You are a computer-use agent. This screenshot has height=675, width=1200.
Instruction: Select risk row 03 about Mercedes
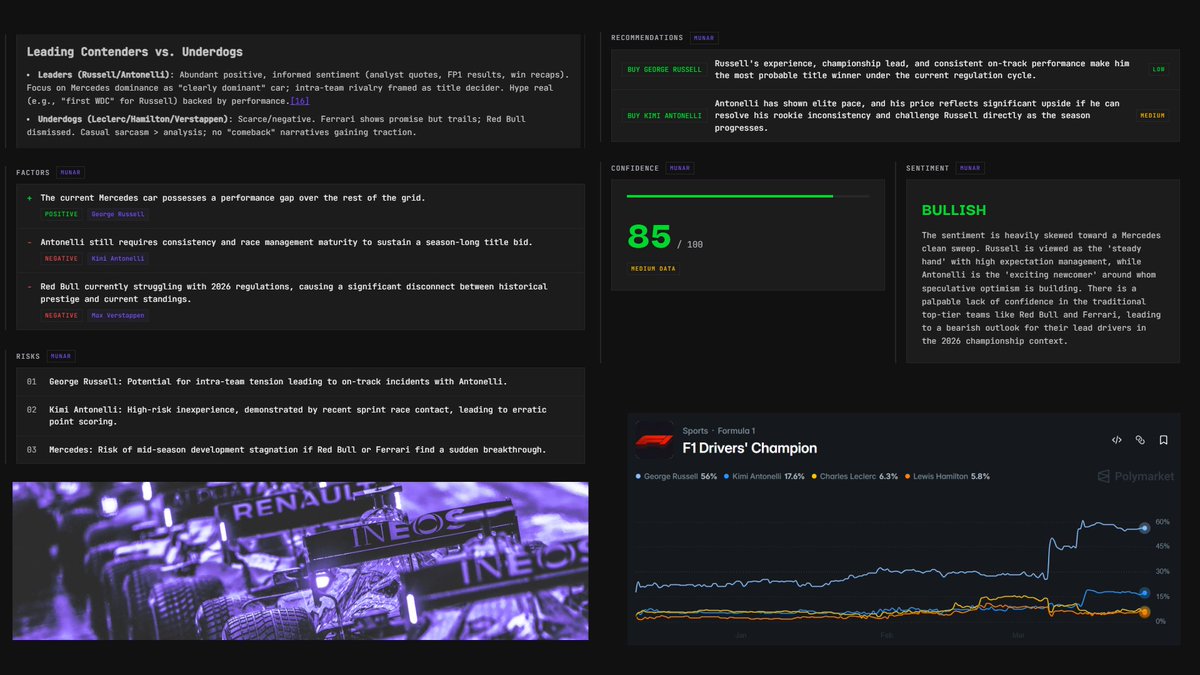point(301,450)
